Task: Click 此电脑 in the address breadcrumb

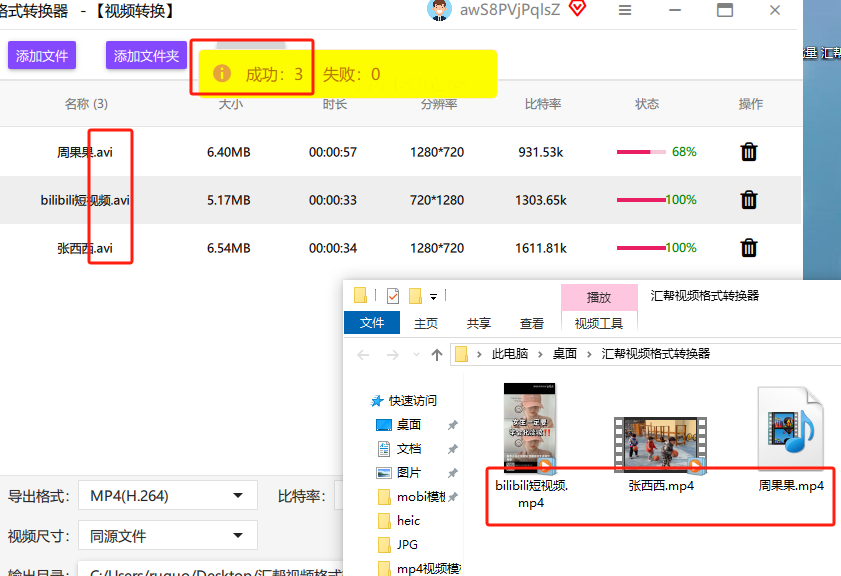Action: point(510,354)
